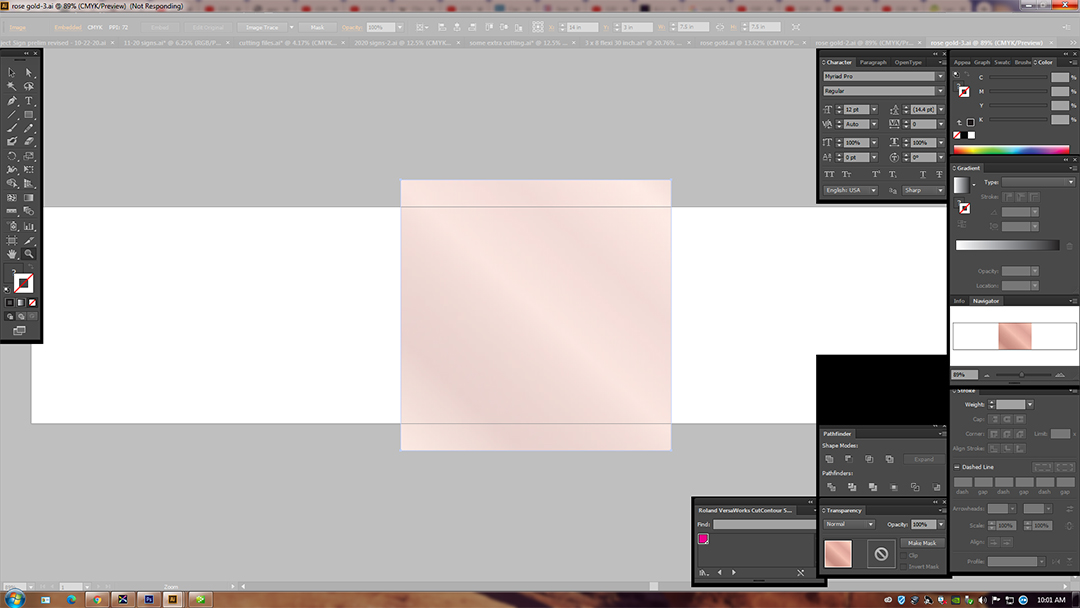Image resolution: width=1080 pixels, height=608 pixels.
Task: Apply Strikethrough in Character panel
Action: click(x=939, y=175)
